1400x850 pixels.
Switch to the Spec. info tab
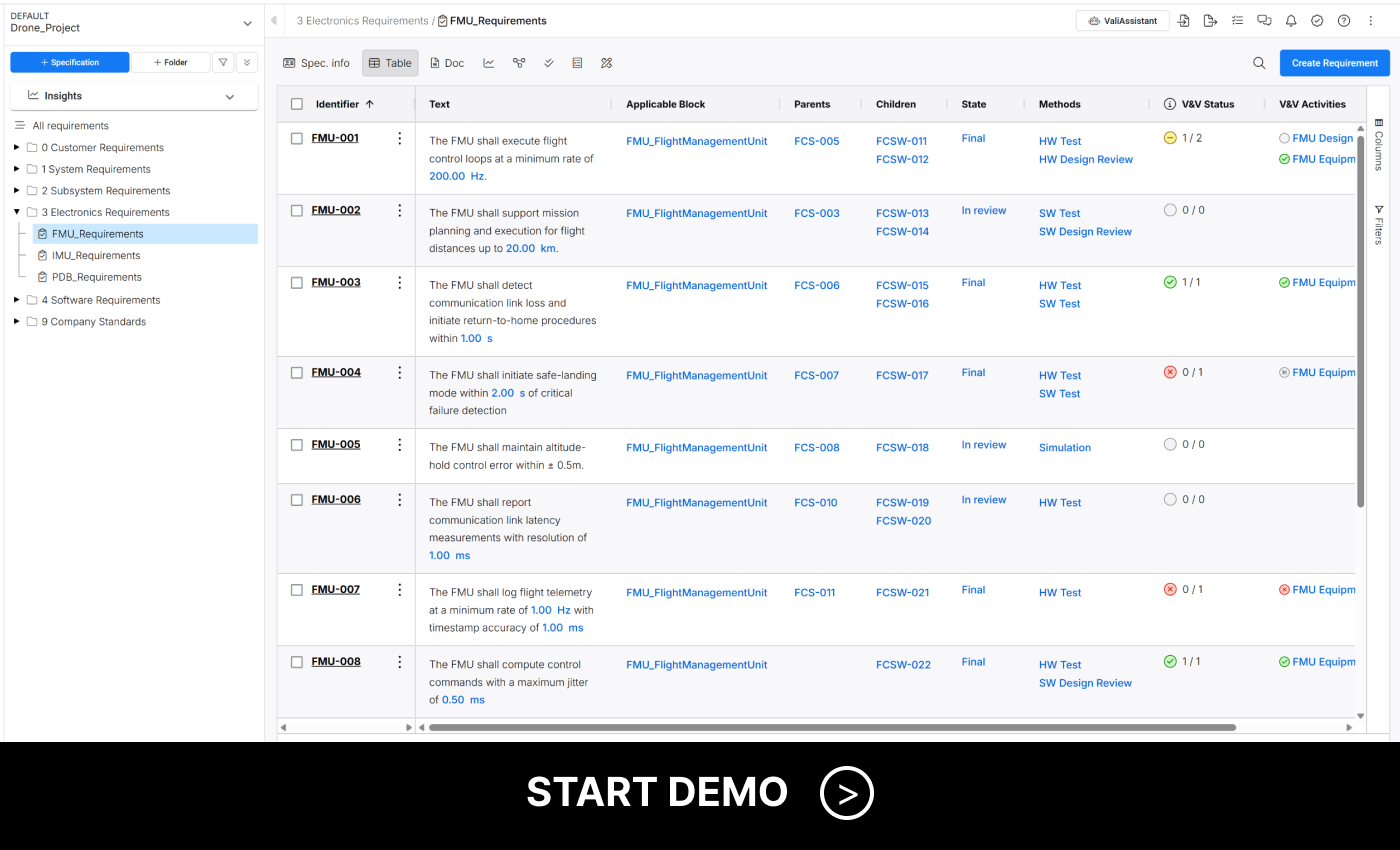[317, 63]
